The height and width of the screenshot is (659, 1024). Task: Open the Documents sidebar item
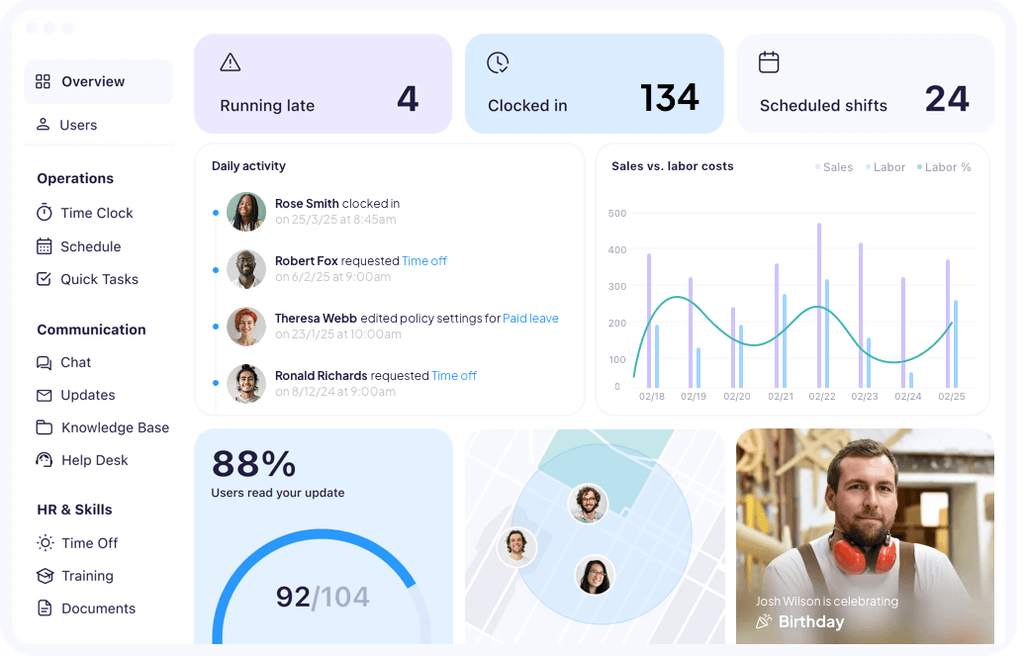click(x=98, y=608)
